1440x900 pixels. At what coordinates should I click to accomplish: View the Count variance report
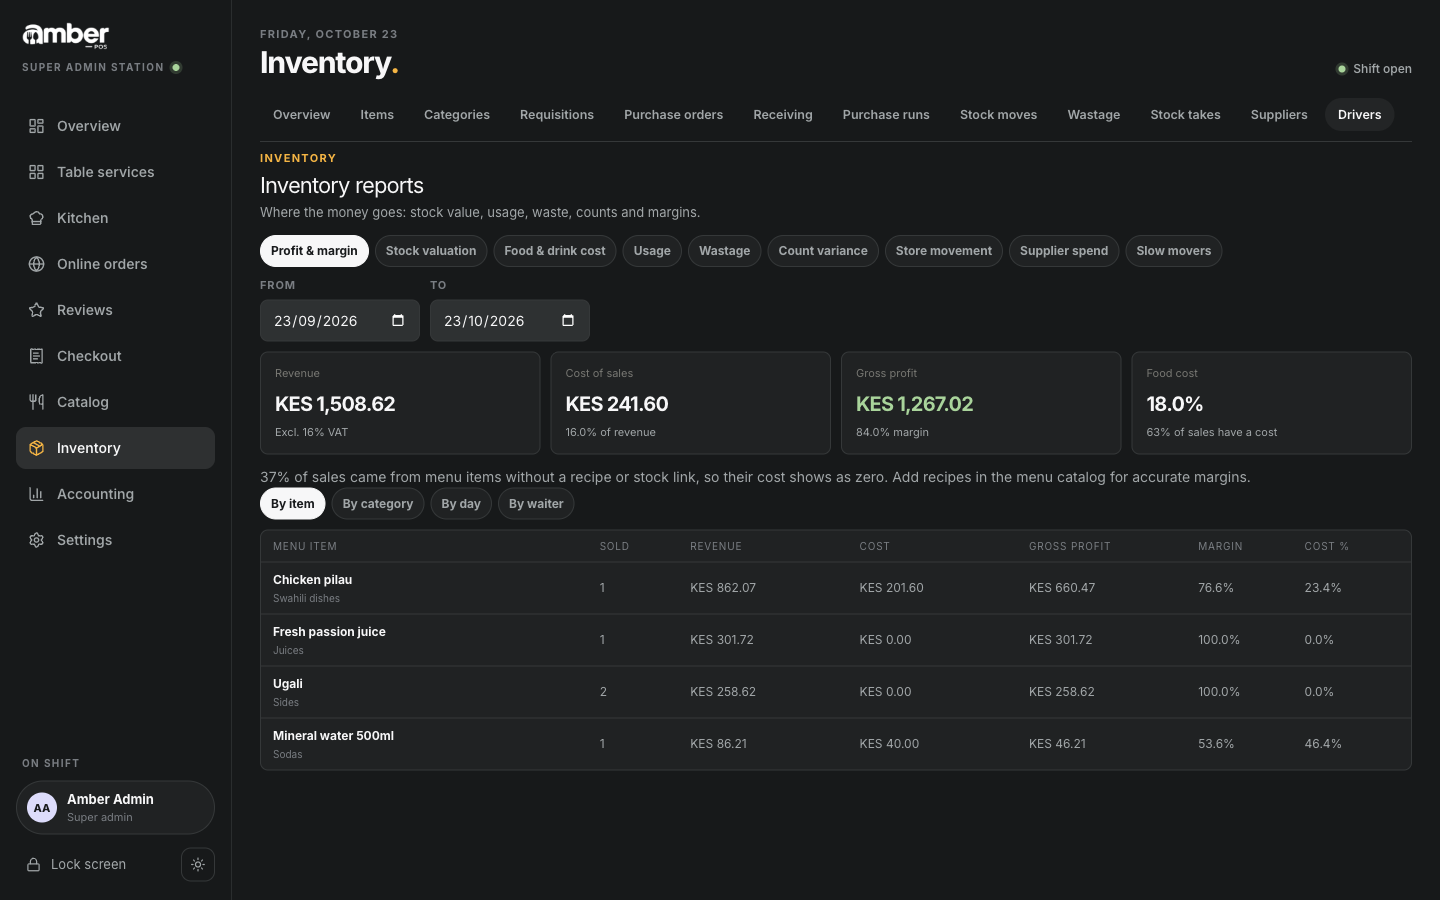point(823,251)
